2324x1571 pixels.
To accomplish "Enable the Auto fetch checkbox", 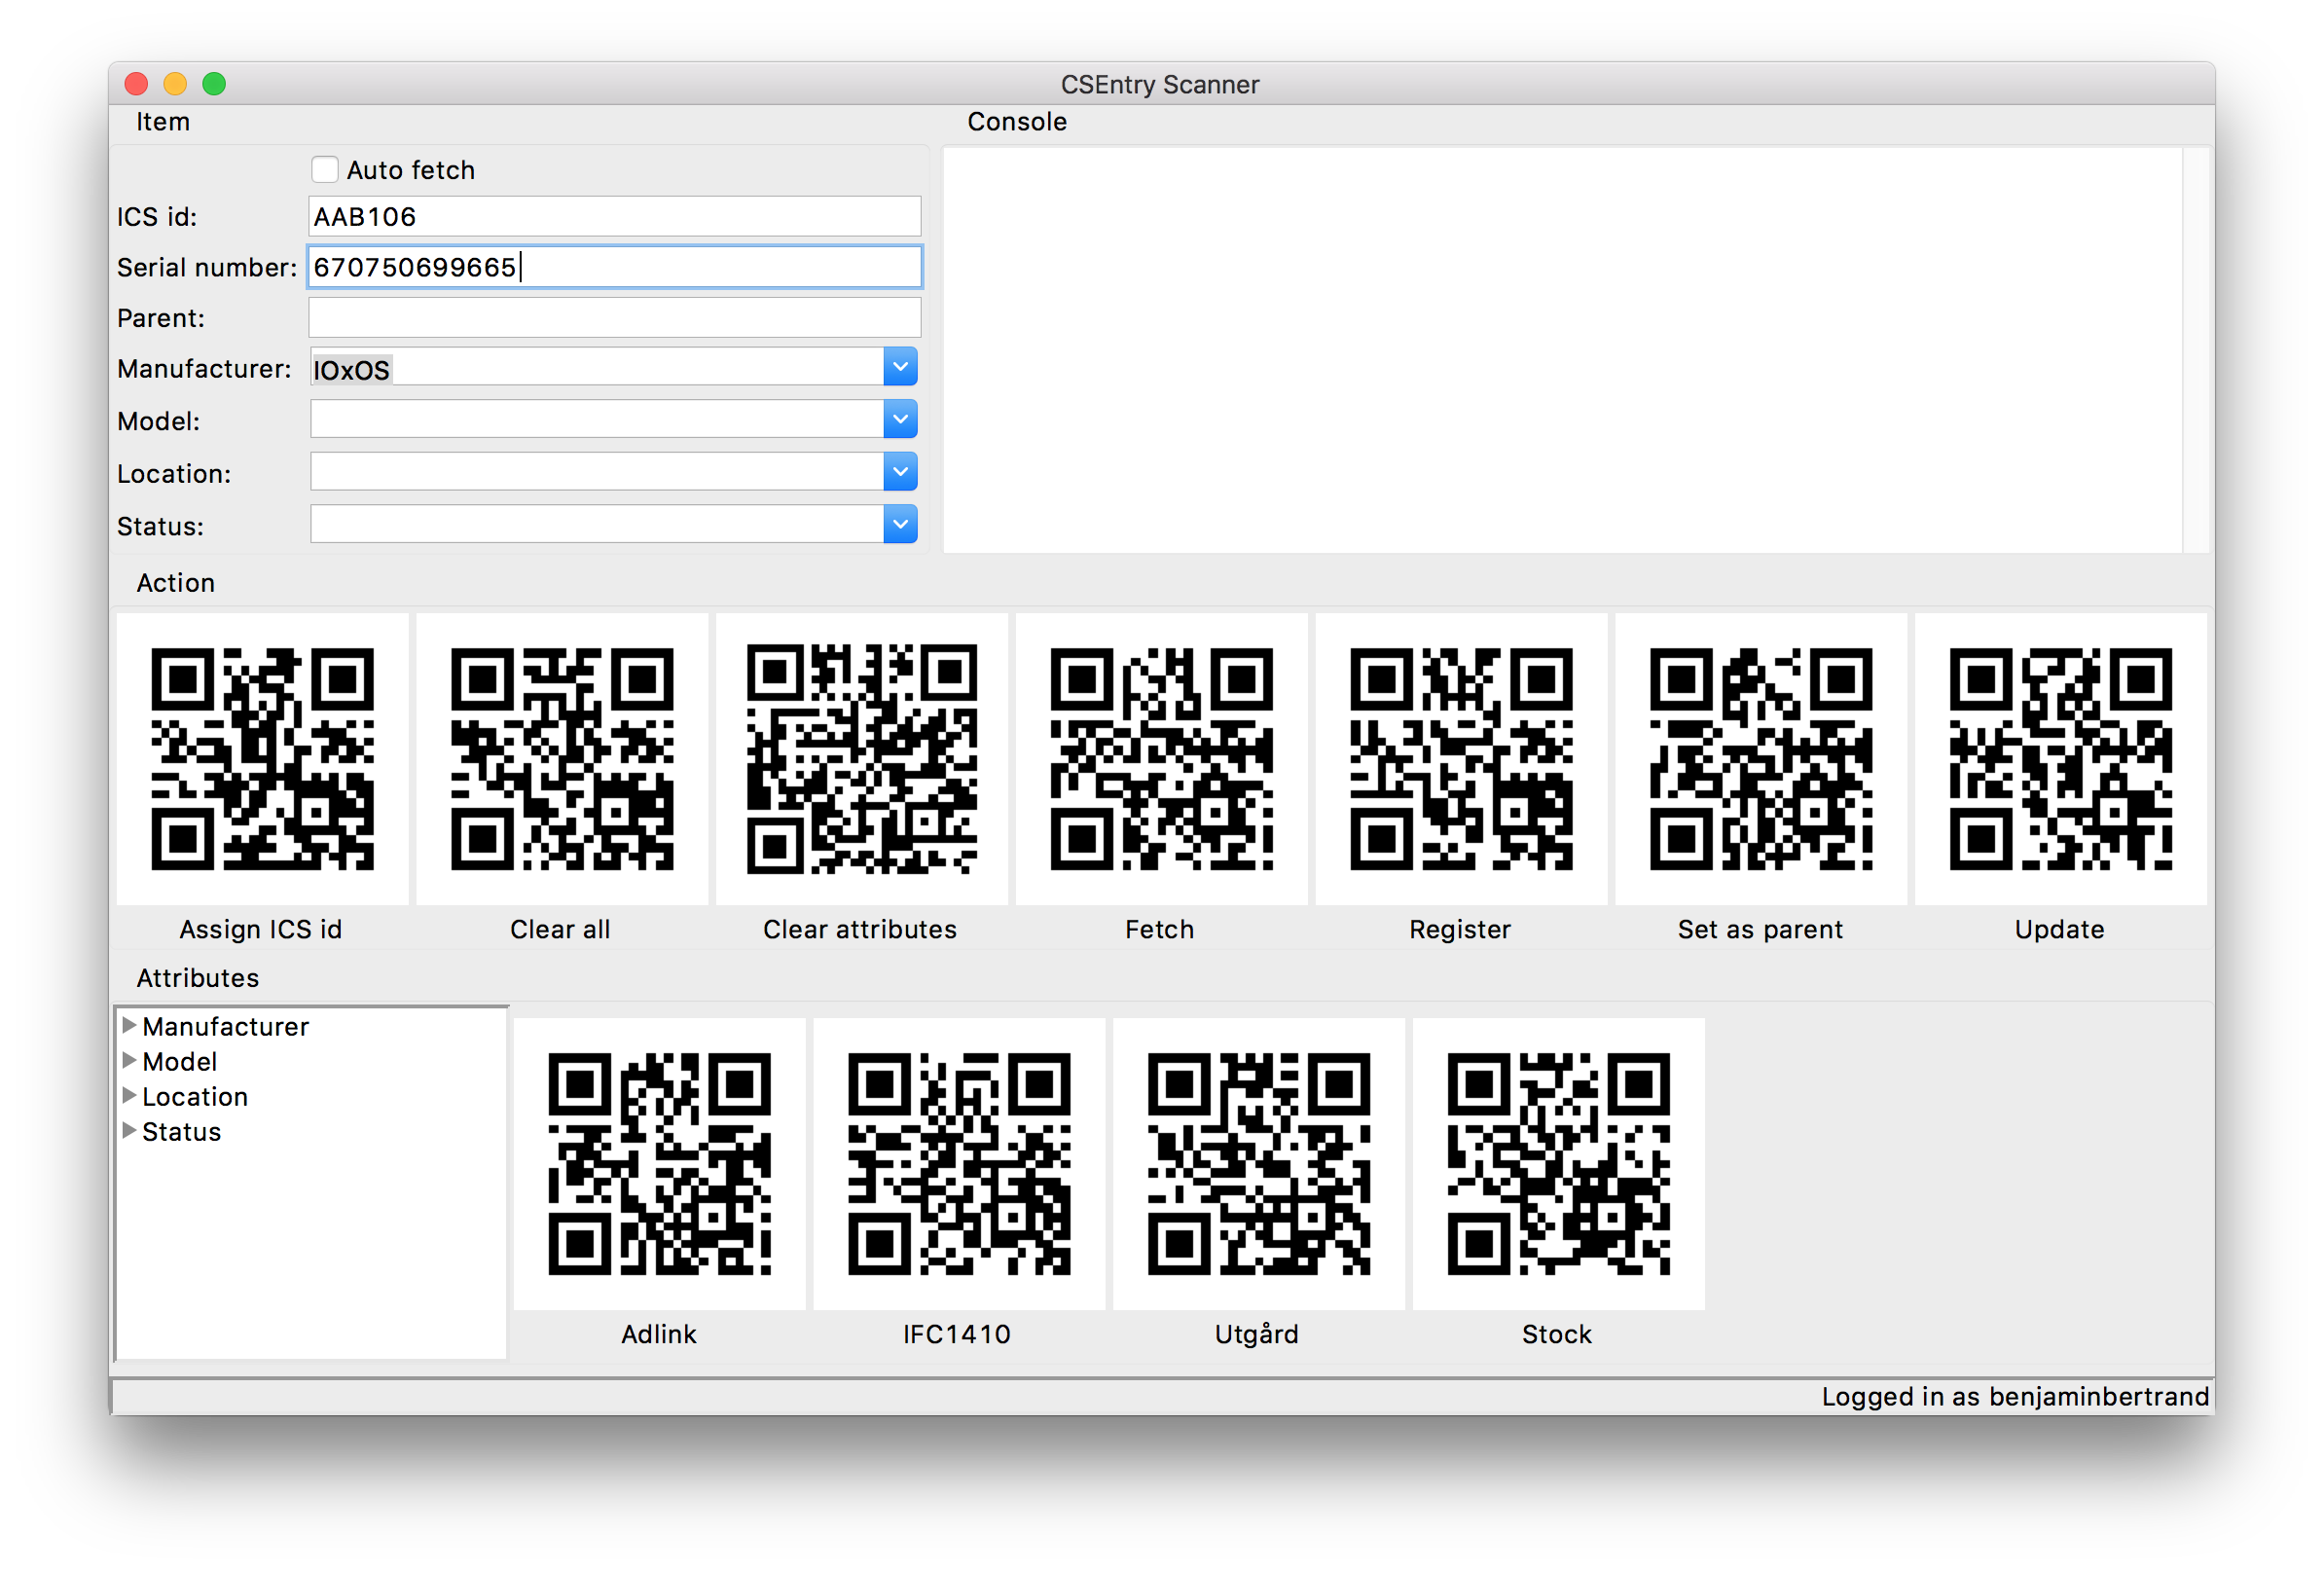I will (x=325, y=169).
